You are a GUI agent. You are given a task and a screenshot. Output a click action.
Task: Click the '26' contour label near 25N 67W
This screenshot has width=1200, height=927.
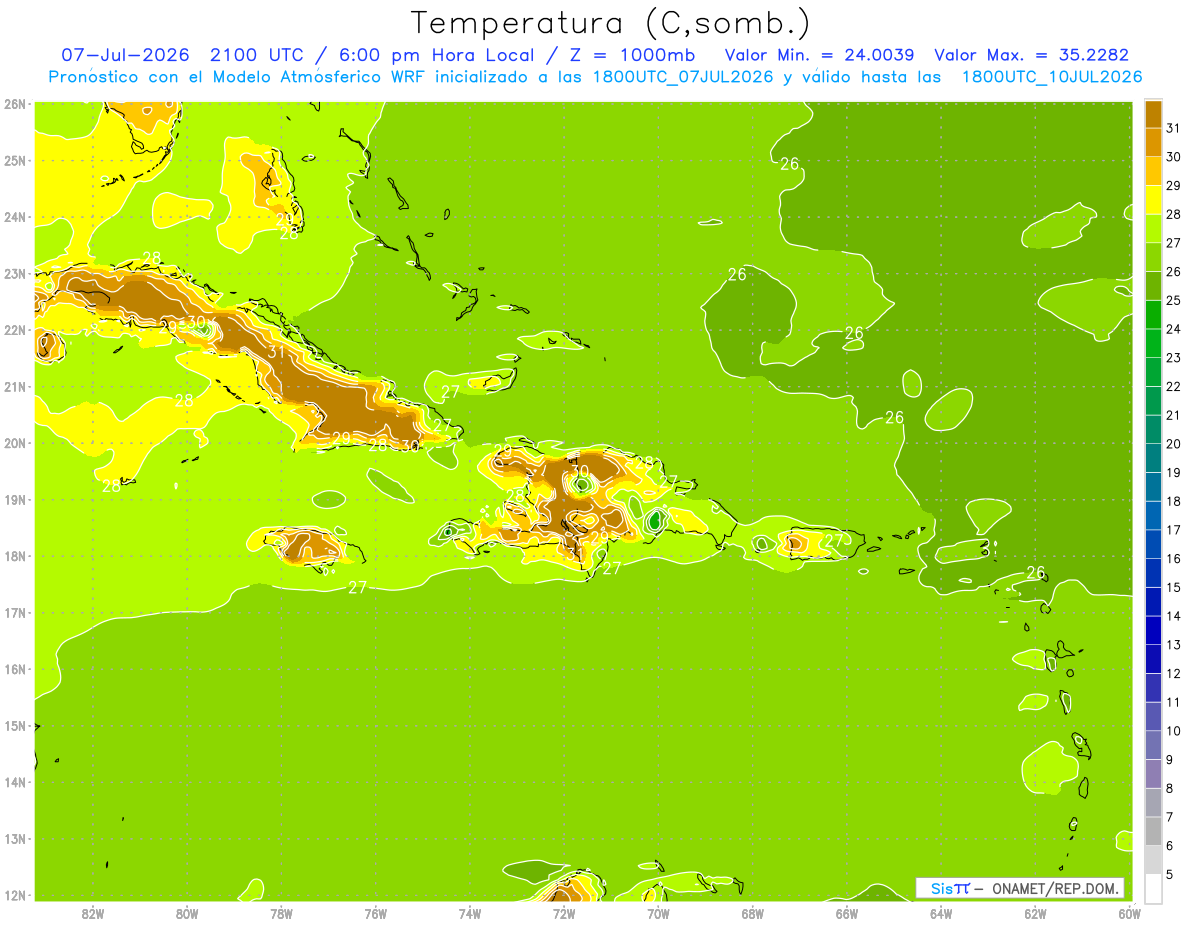tap(790, 163)
